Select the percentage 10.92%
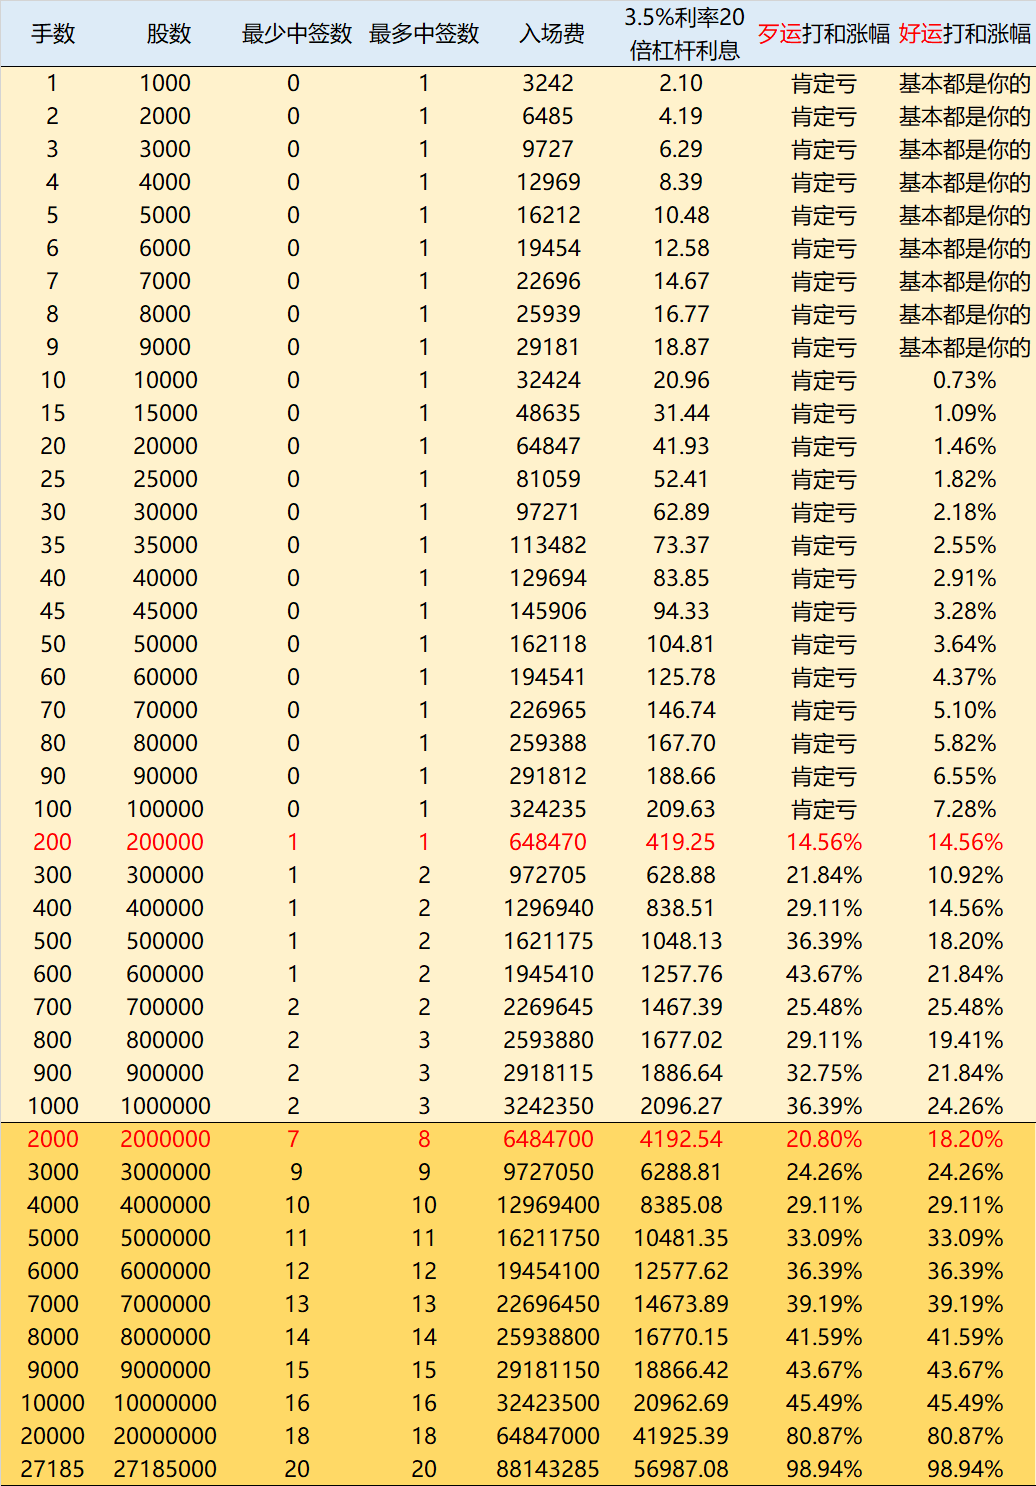1036x1486 pixels. [x=965, y=875]
